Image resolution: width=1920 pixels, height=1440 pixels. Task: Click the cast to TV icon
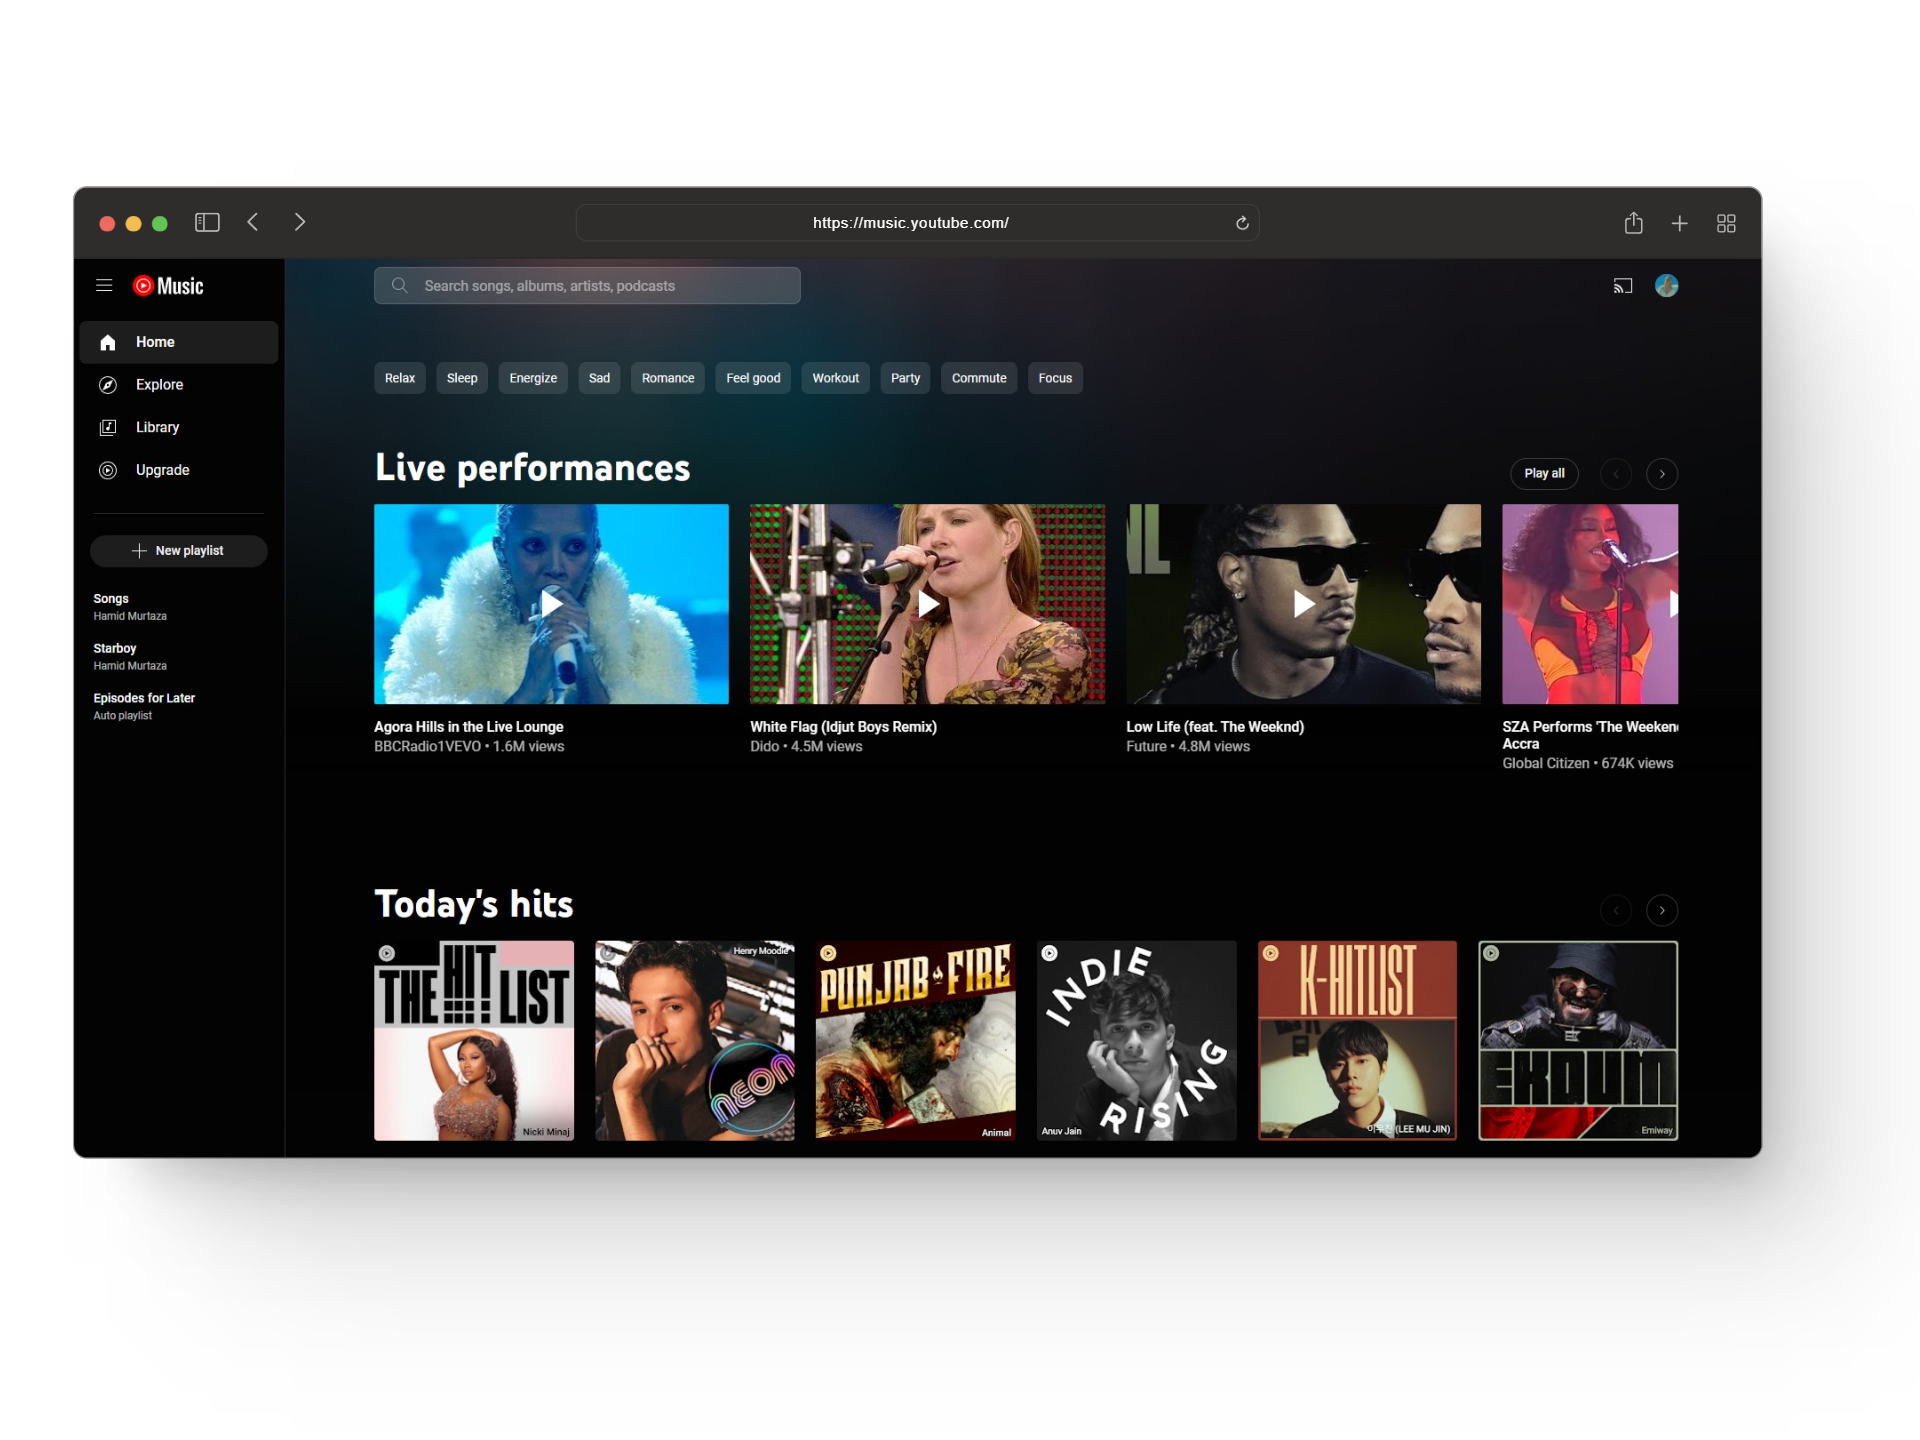click(1622, 286)
